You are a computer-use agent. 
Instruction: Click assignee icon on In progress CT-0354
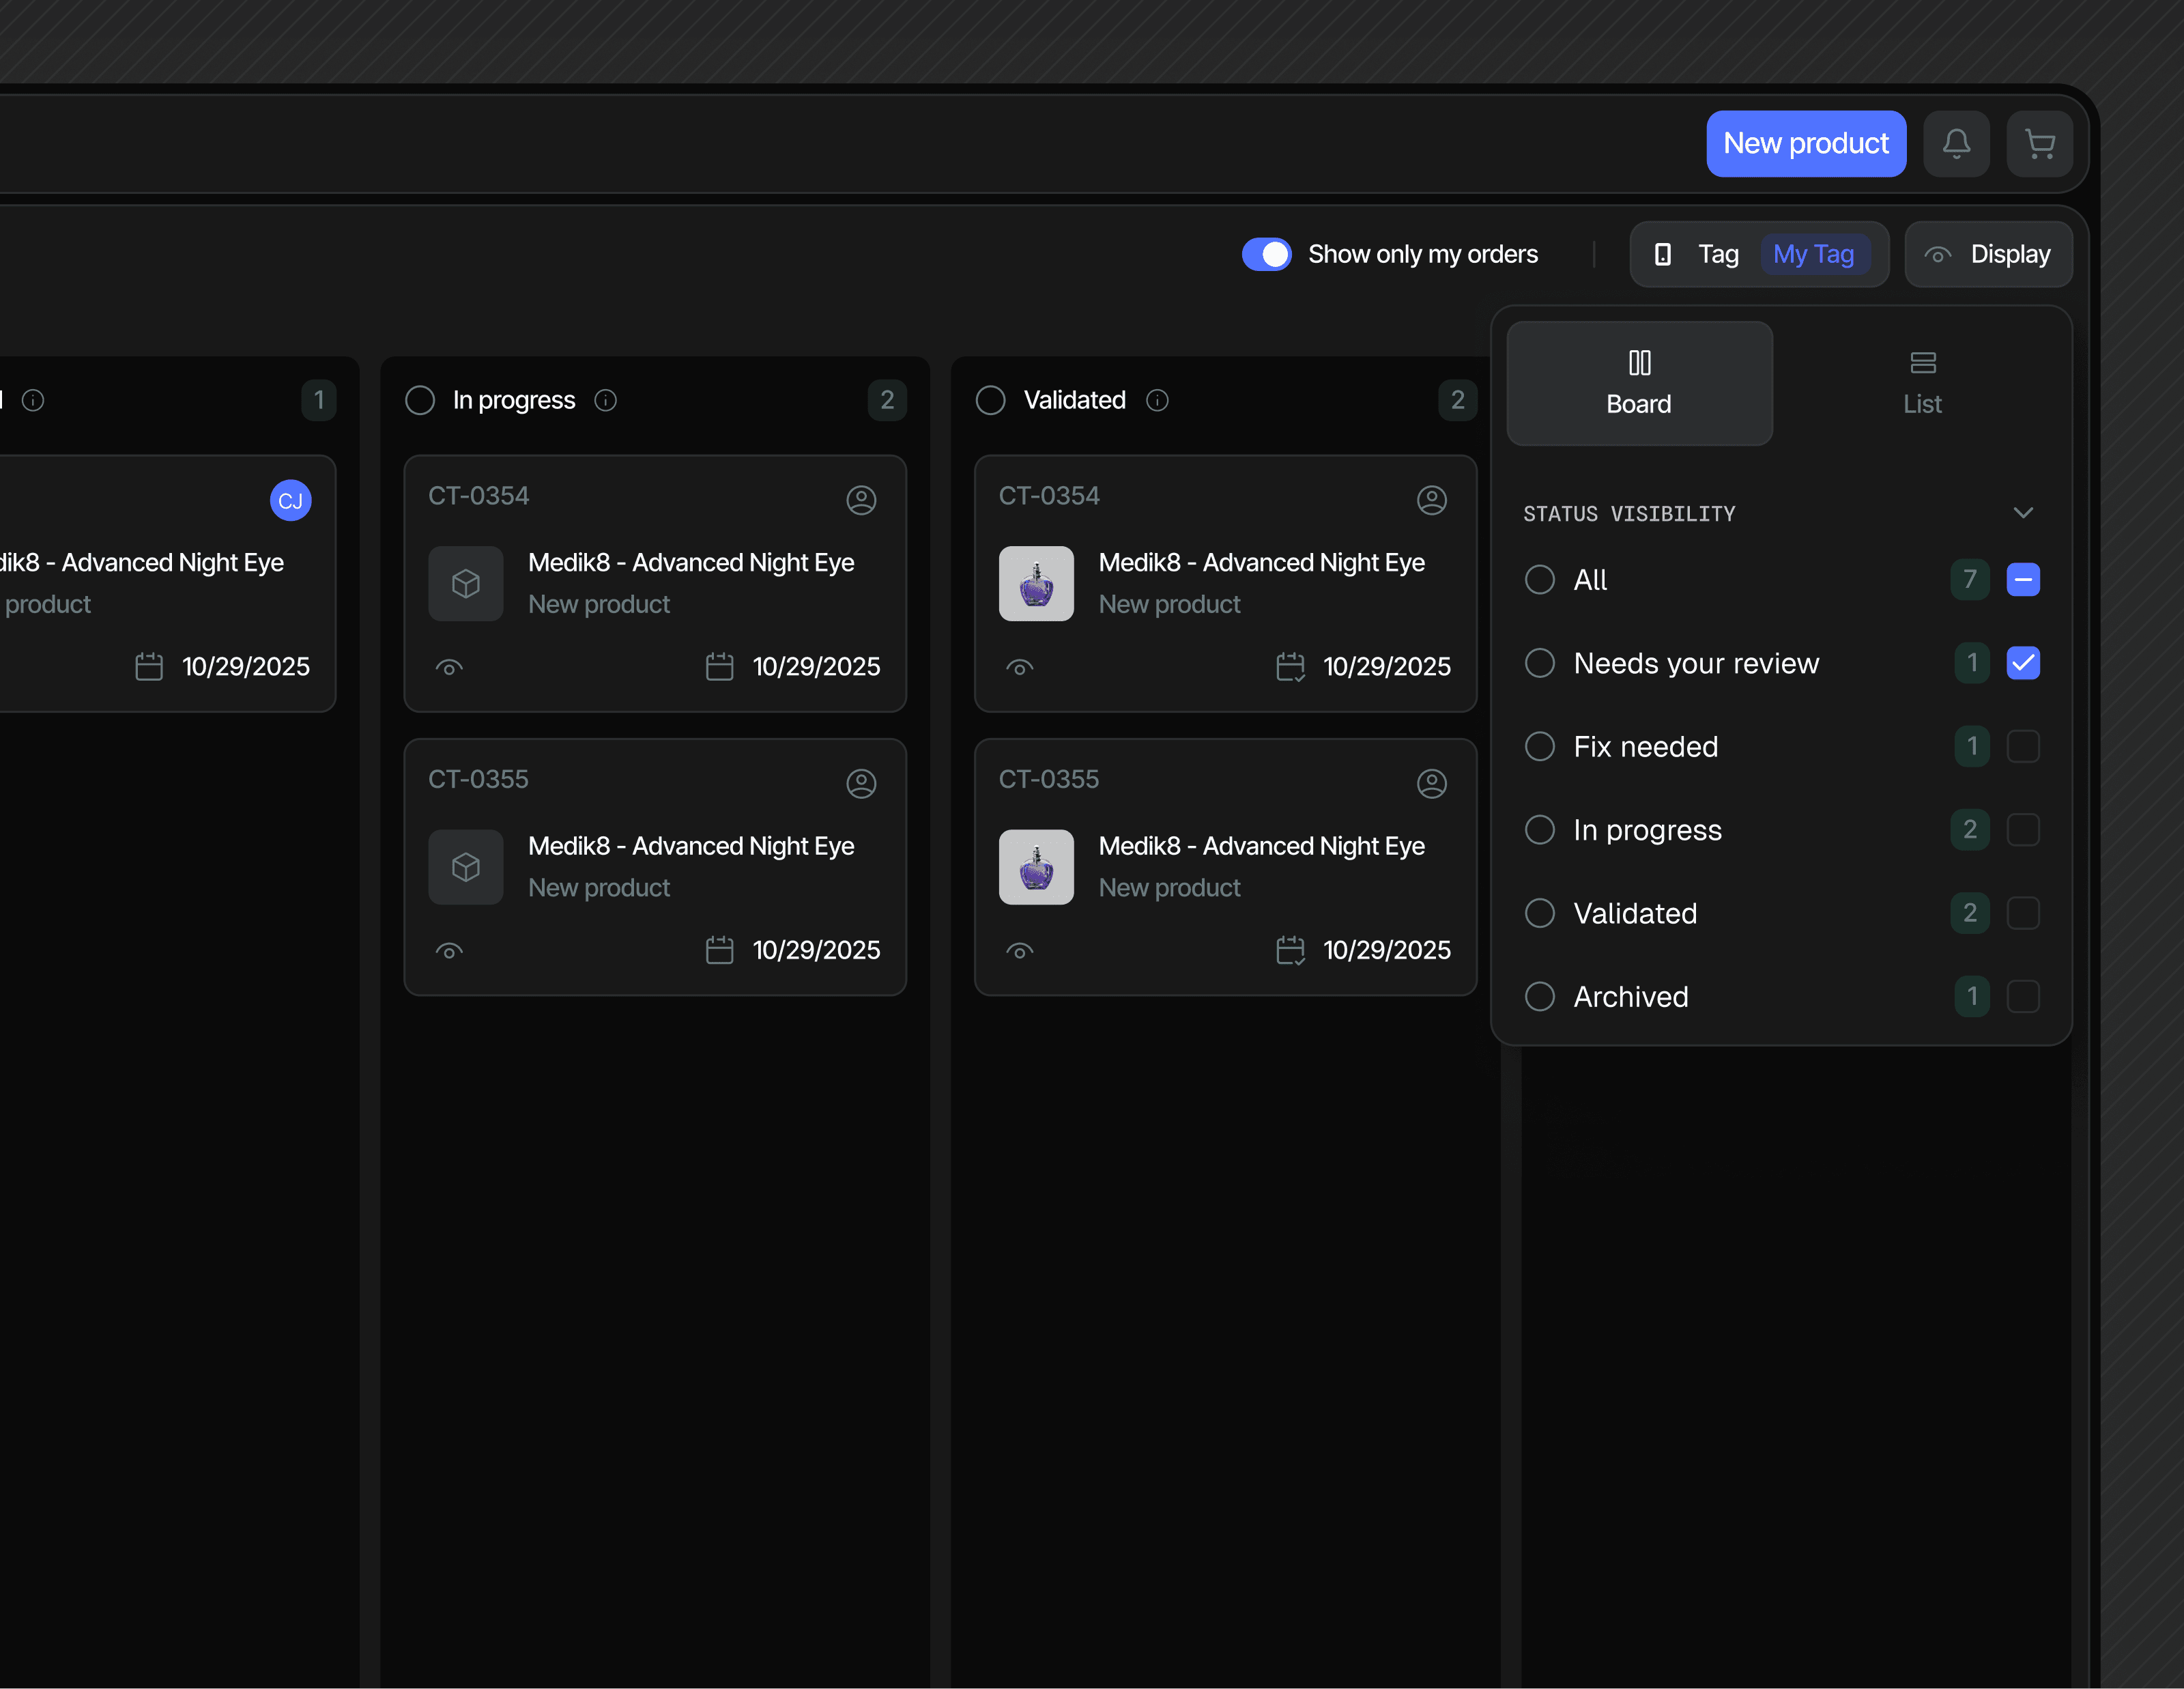pyautogui.click(x=861, y=500)
